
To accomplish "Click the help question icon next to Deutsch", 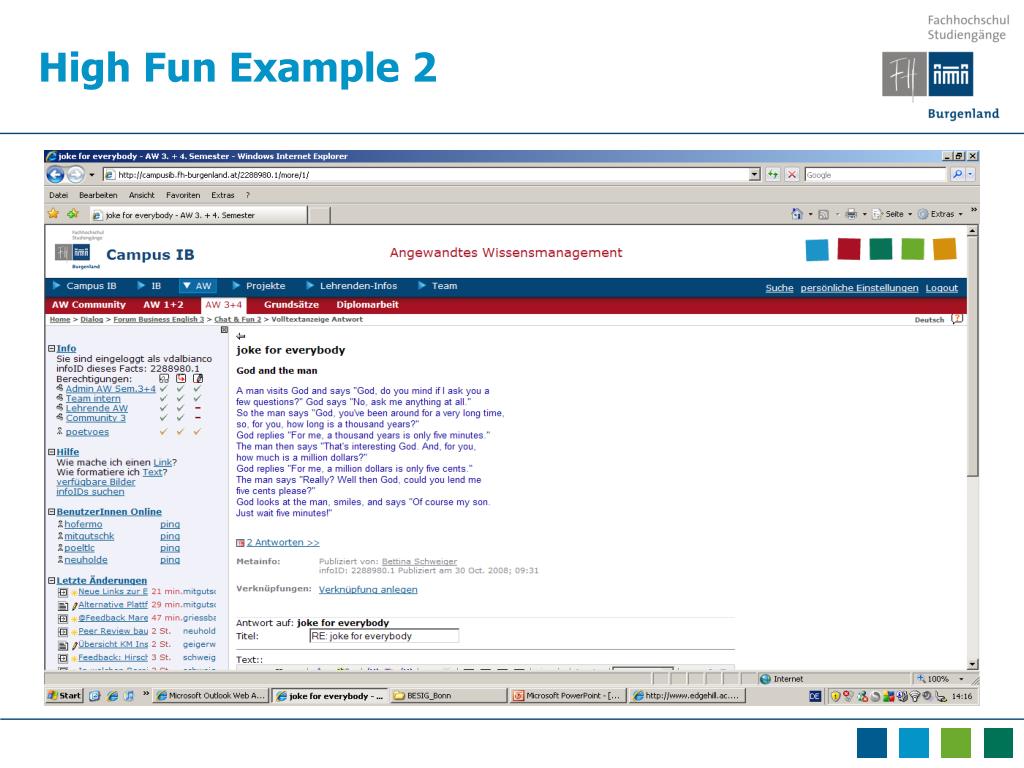I will coord(957,319).
